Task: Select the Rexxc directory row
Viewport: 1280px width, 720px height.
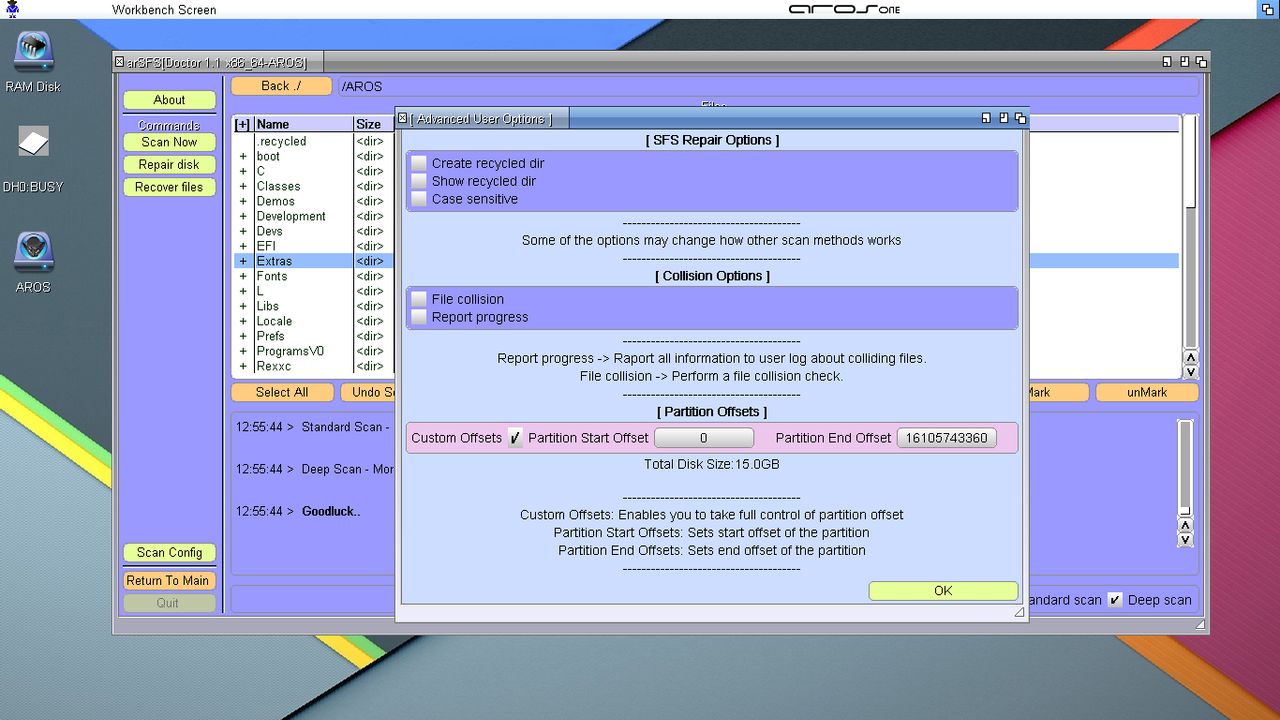Action: [x=314, y=366]
